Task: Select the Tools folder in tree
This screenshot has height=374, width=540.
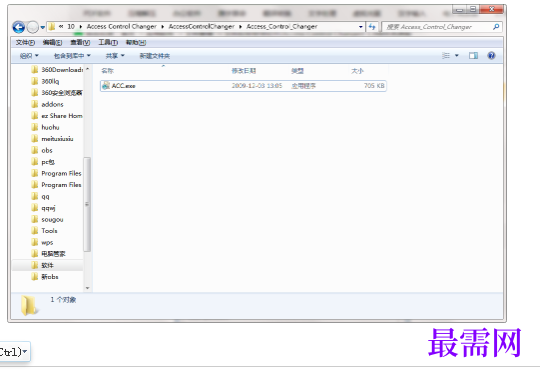Action: coord(44,231)
